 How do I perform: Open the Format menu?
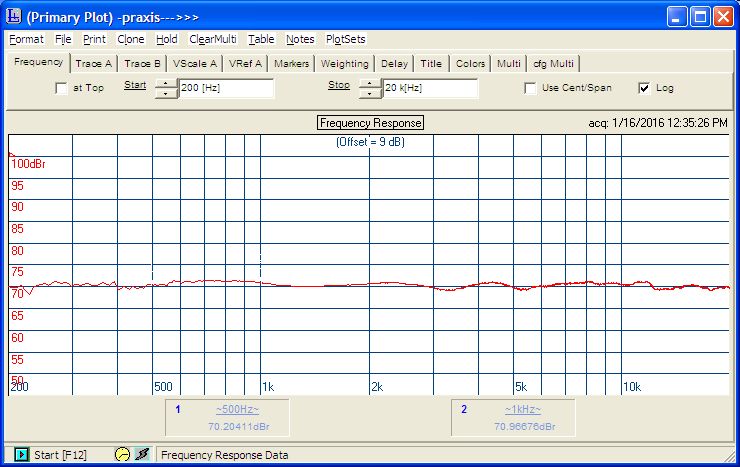pos(26,39)
